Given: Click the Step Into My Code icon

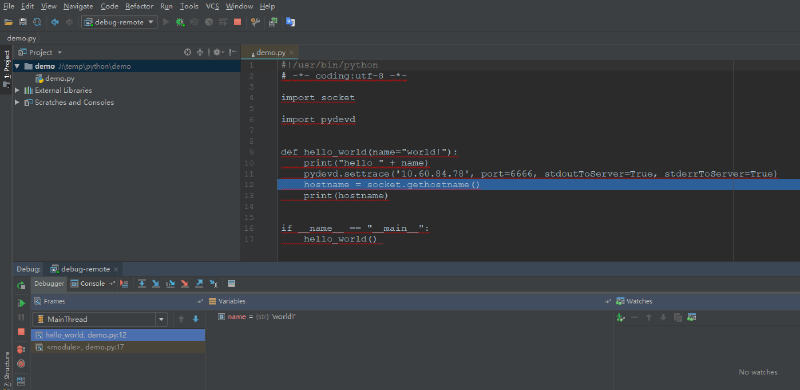Looking at the screenshot, I should 170,284.
